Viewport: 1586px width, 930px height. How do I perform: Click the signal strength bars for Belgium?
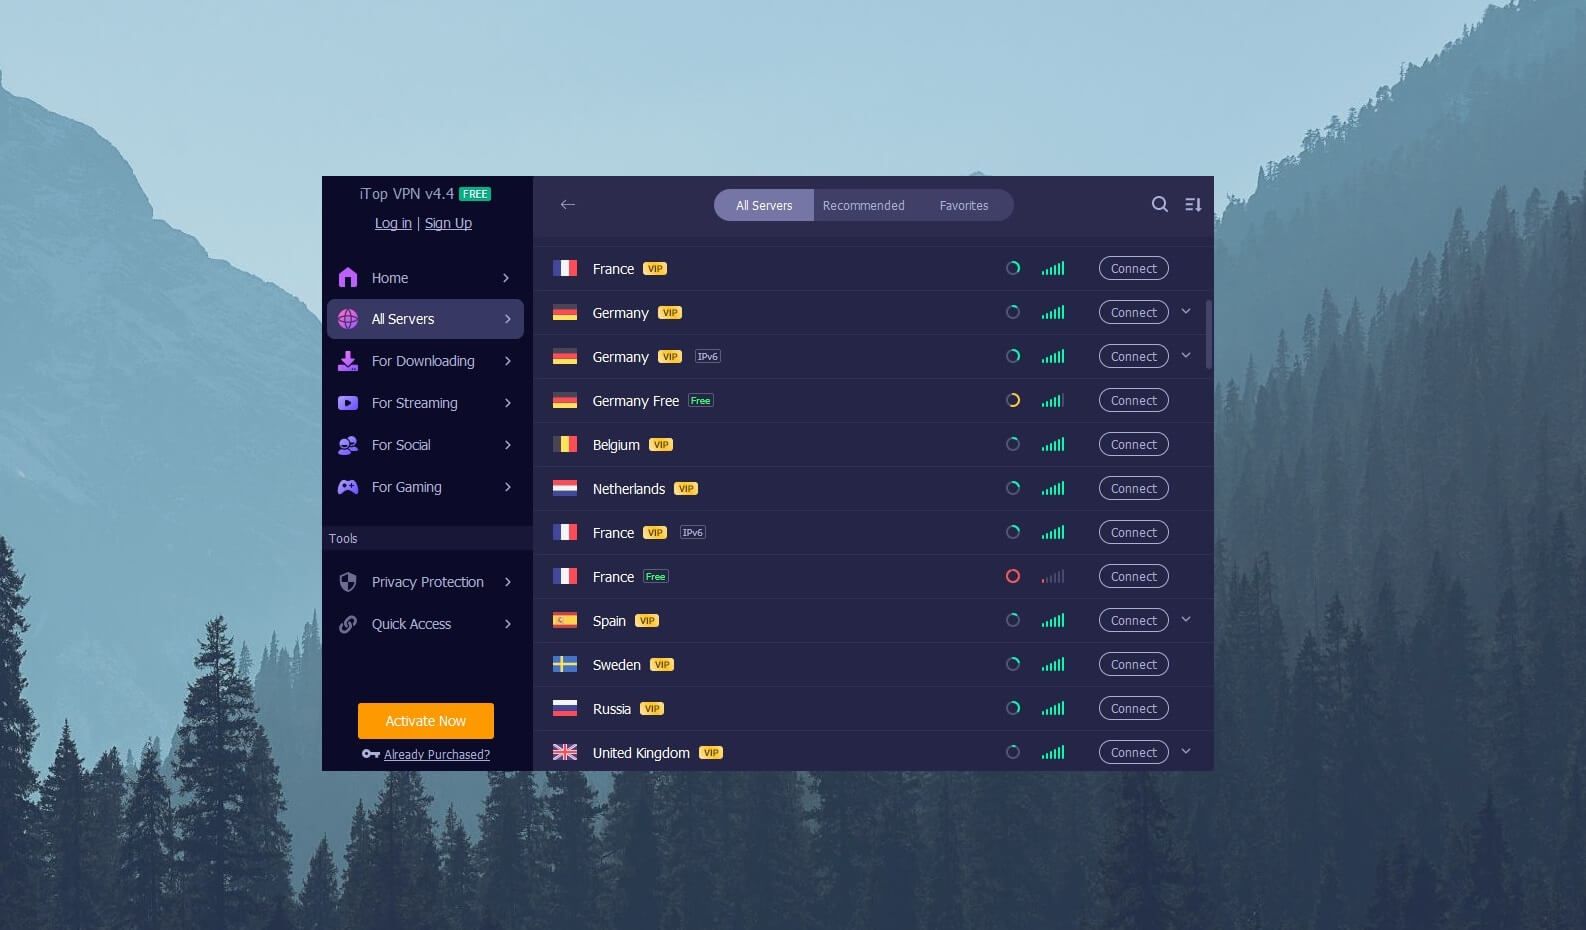1053,444
